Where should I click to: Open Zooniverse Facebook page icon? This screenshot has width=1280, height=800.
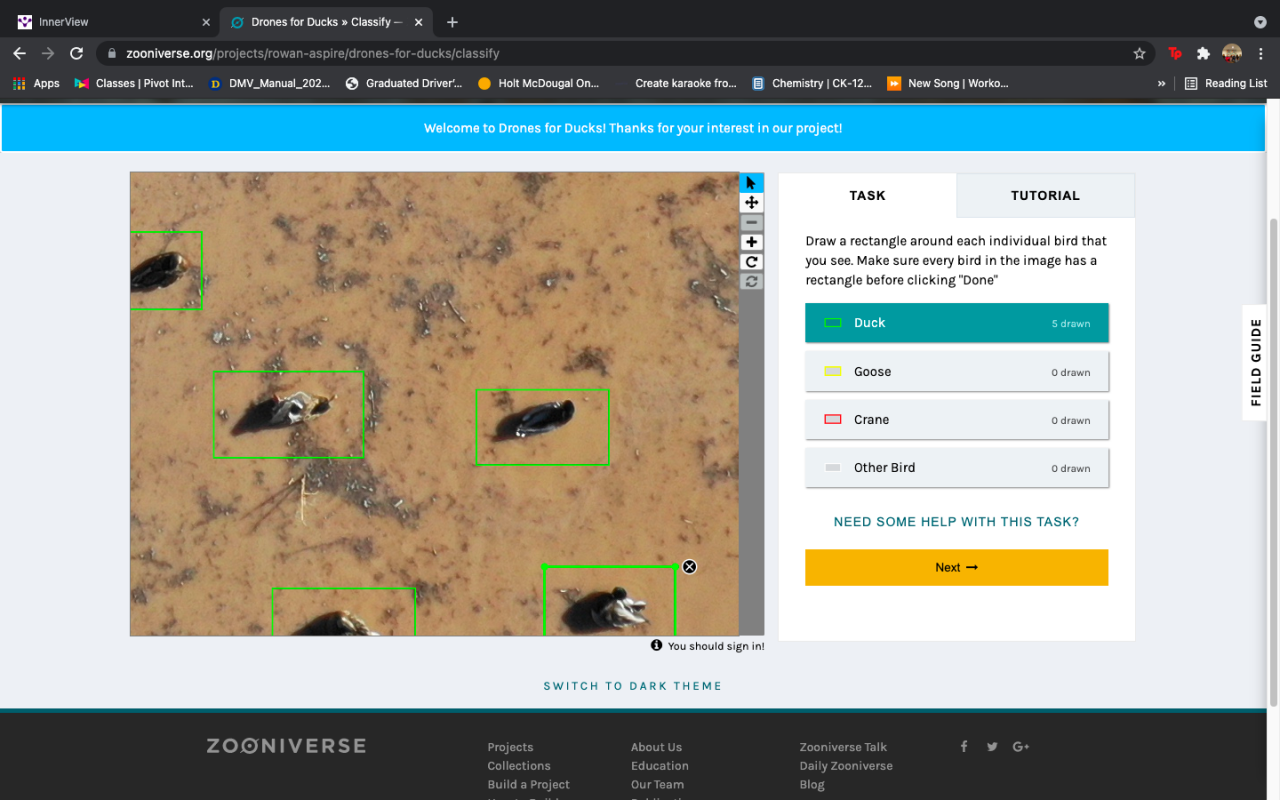click(x=964, y=746)
